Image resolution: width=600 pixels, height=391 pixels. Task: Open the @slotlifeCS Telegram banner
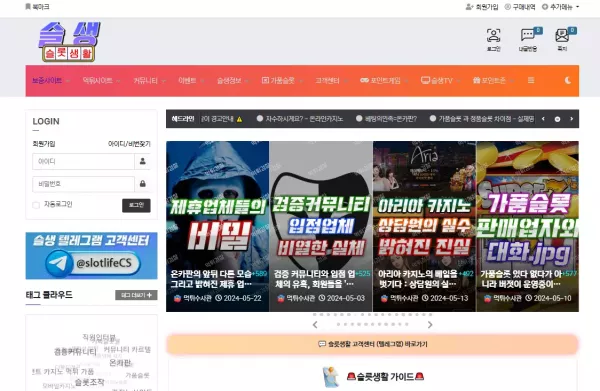point(91,256)
